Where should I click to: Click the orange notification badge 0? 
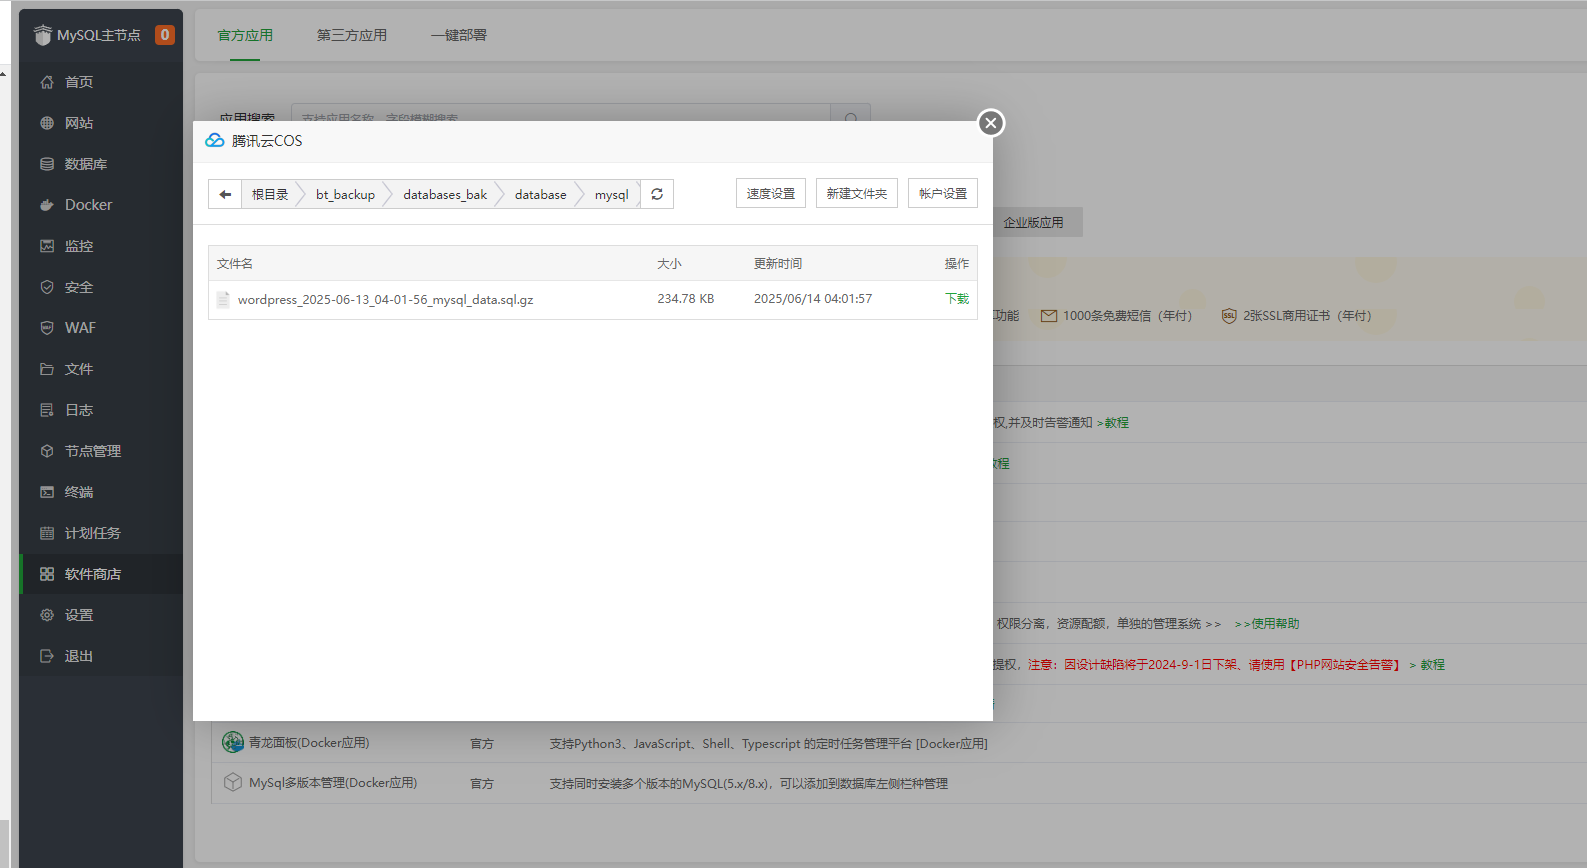[x=165, y=35]
